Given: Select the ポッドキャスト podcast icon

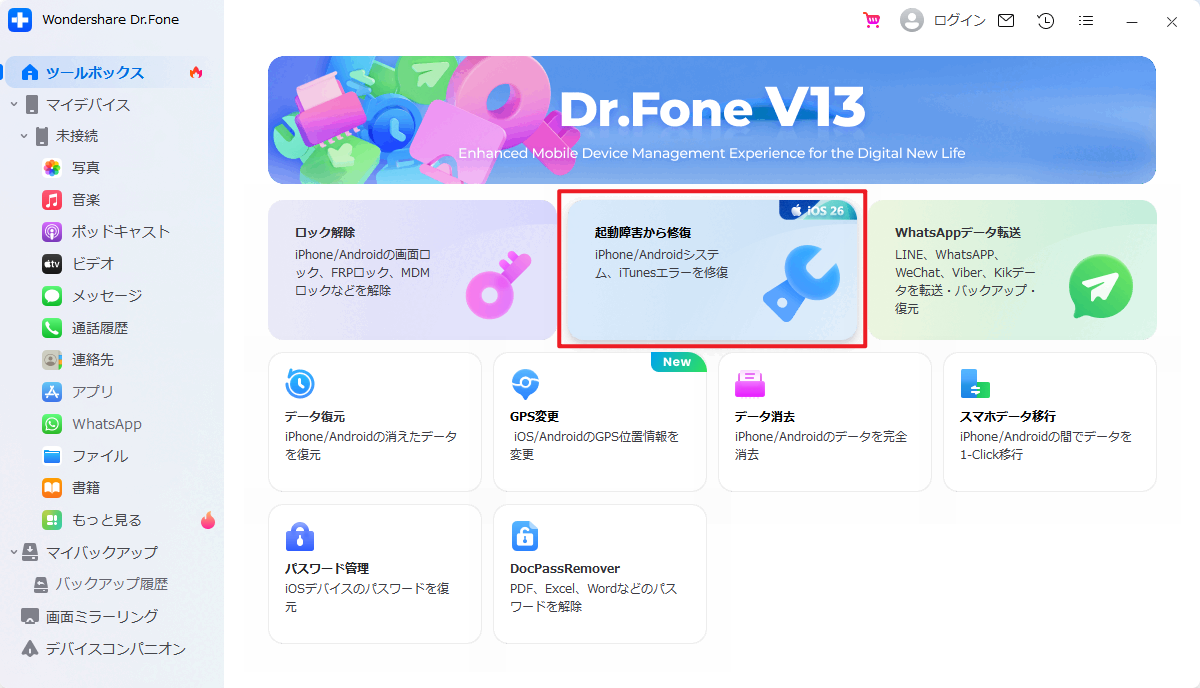Looking at the screenshot, I should (x=52, y=232).
